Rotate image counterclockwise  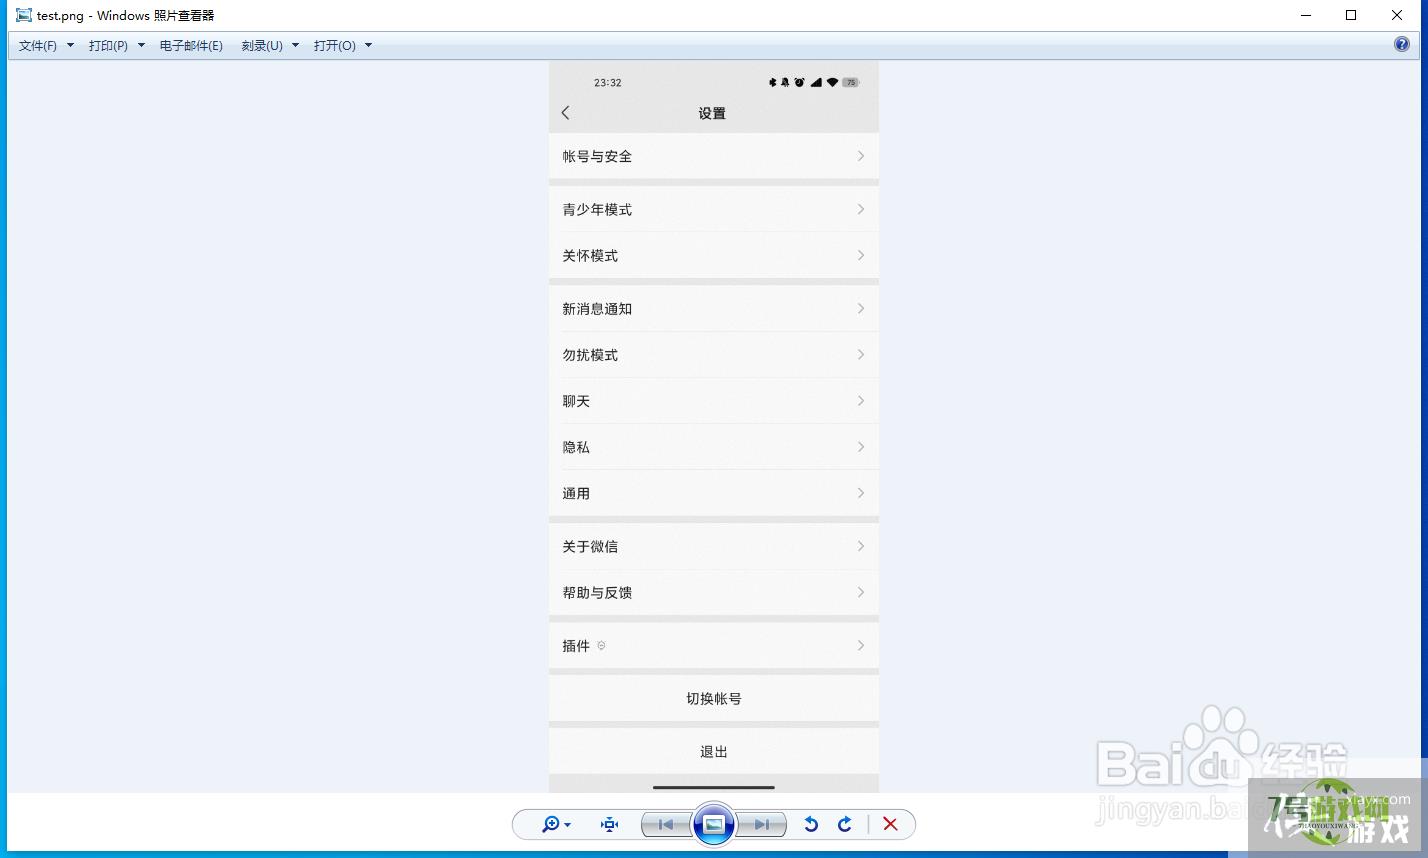tap(811, 824)
